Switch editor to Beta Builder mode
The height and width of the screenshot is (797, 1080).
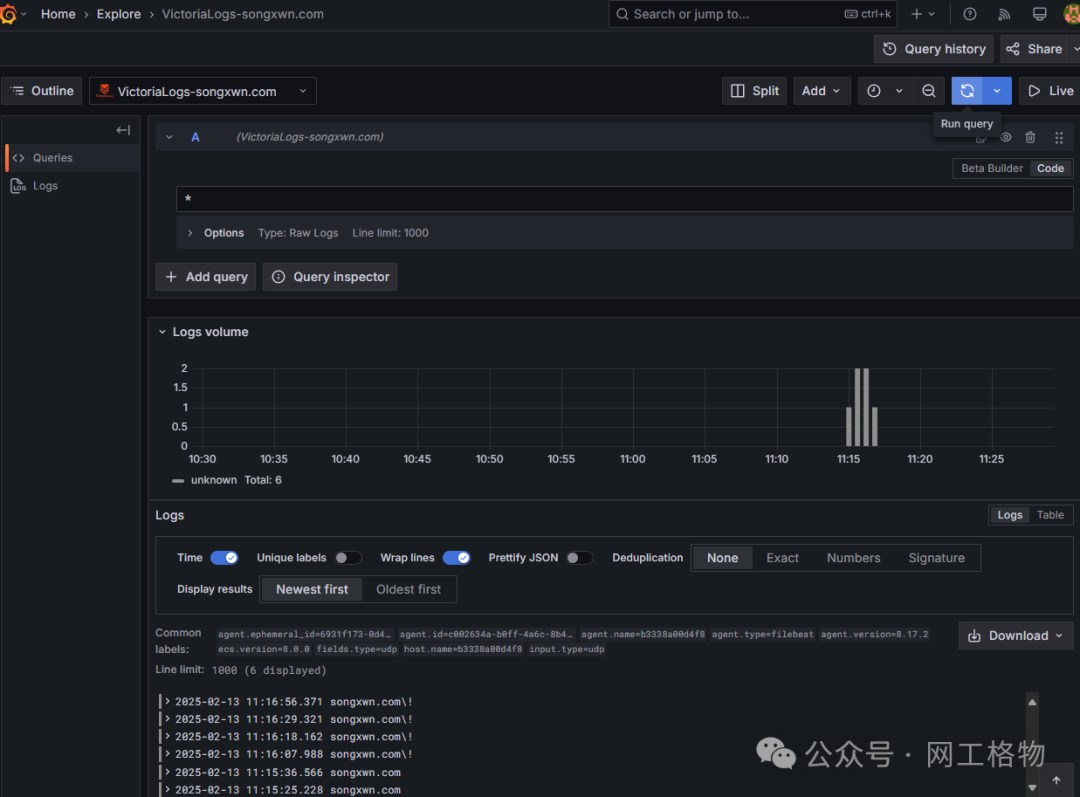tap(992, 168)
